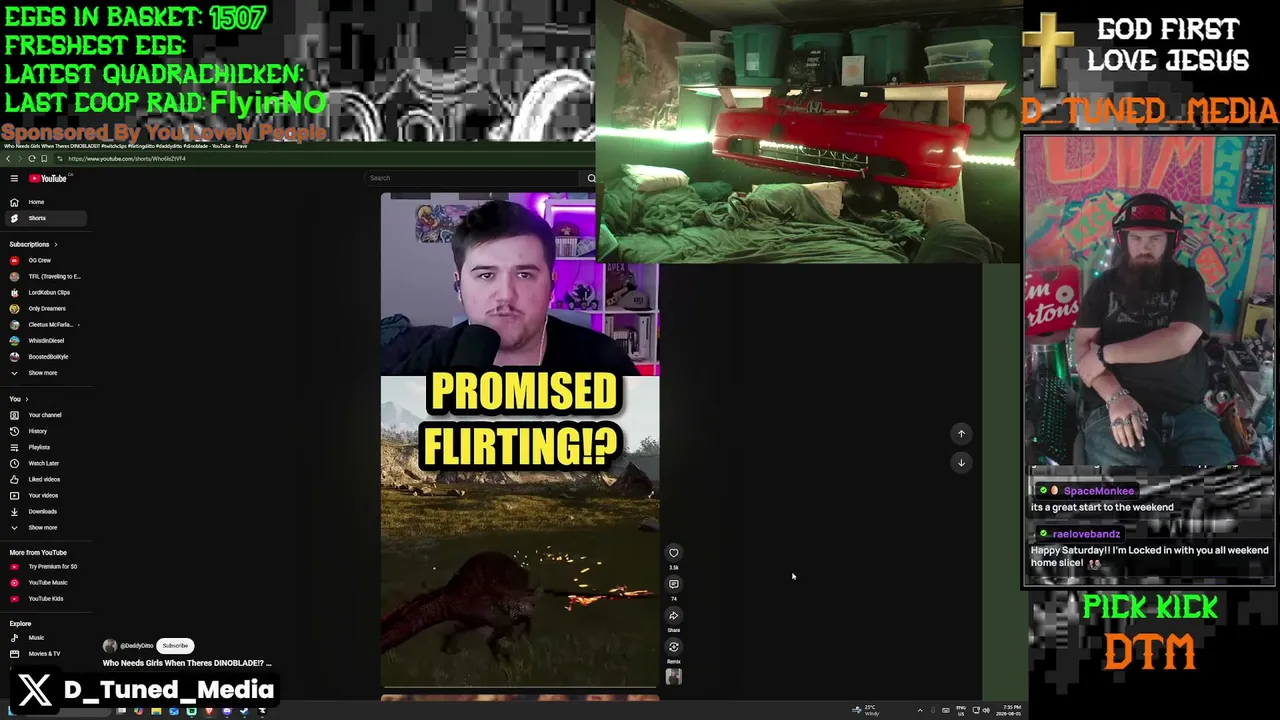Show hidden system tray icons
This screenshot has width=1280, height=720.
(920, 710)
